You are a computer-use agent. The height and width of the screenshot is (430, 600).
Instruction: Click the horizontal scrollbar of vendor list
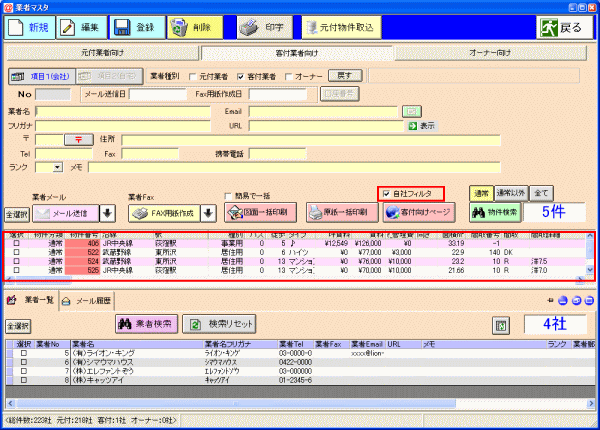pos(301,403)
